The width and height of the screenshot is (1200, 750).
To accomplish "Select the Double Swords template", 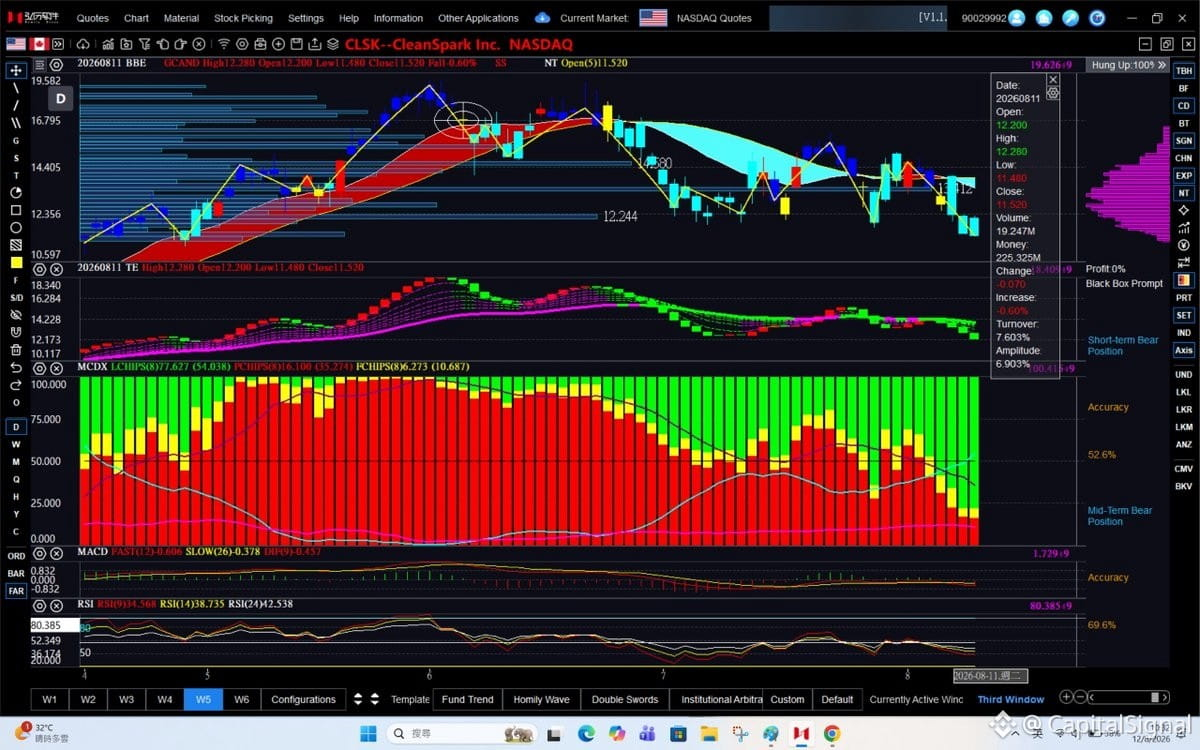I will pos(625,699).
